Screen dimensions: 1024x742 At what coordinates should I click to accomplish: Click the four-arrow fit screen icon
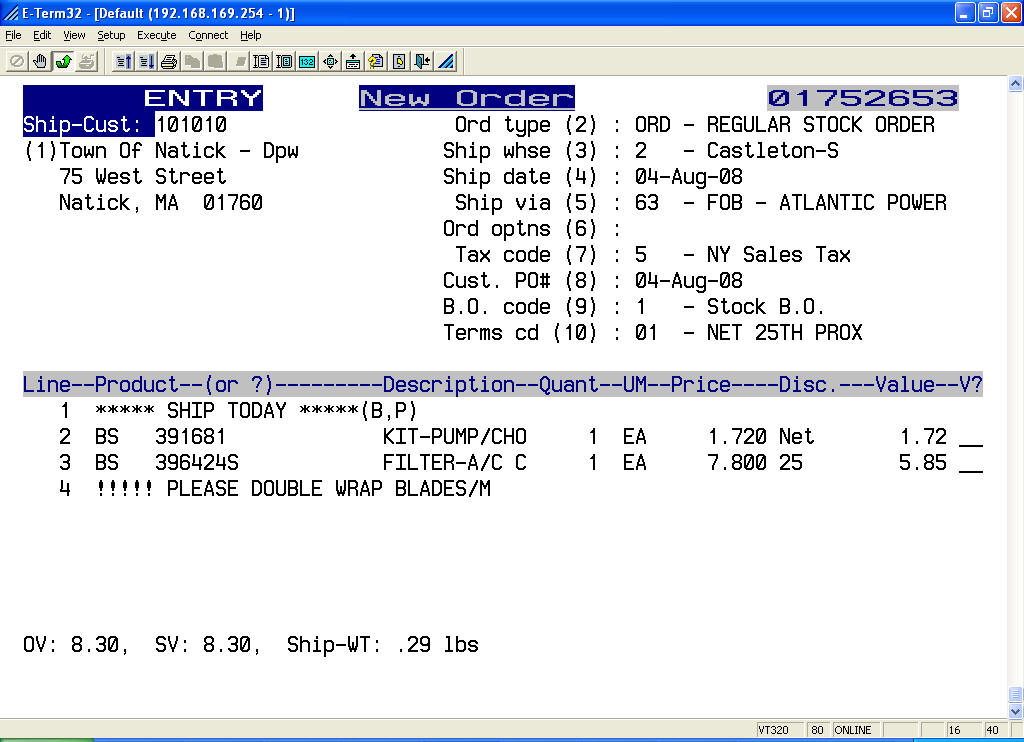pos(330,61)
